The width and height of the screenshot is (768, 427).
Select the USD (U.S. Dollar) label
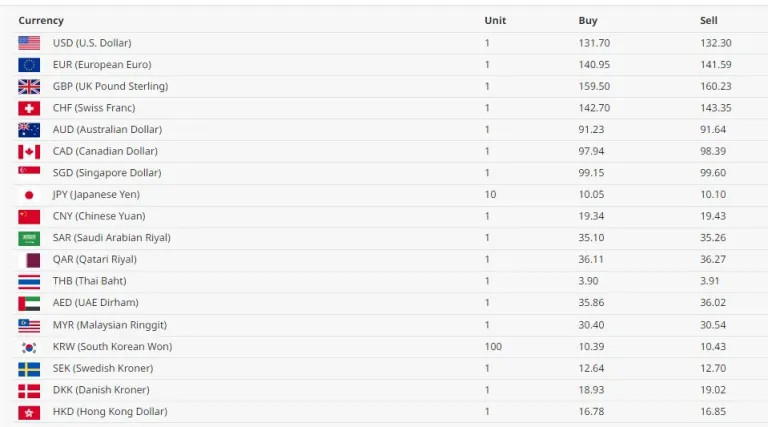pos(92,43)
